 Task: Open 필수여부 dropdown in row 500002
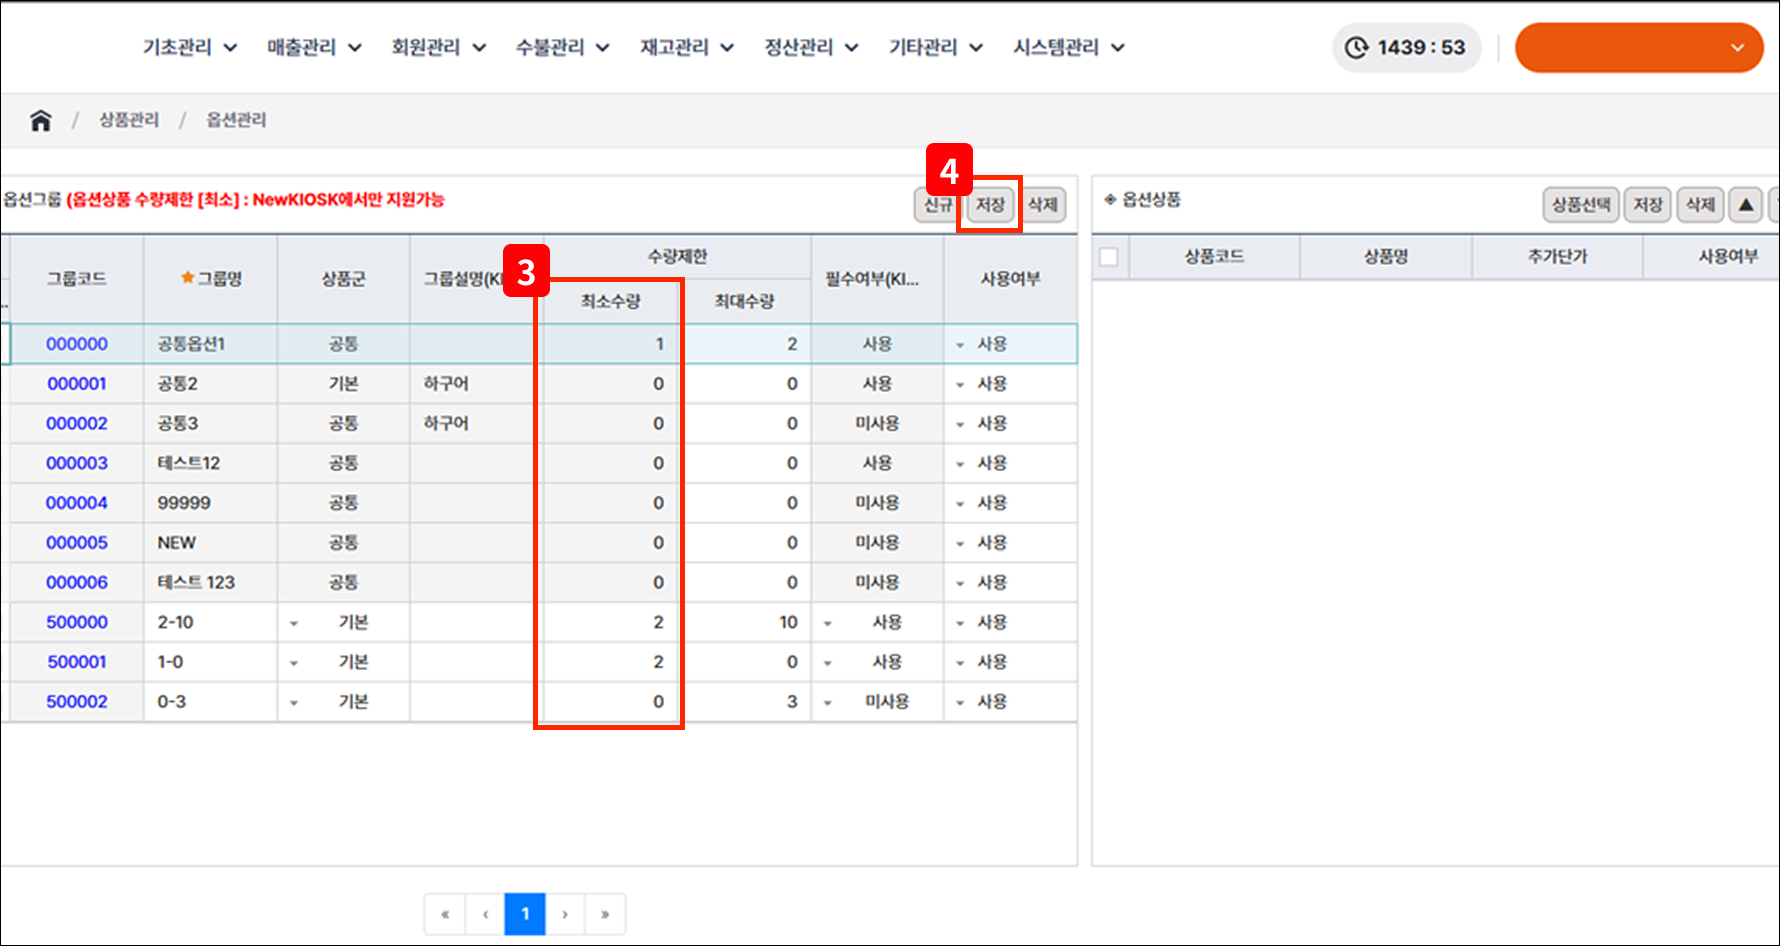828,703
